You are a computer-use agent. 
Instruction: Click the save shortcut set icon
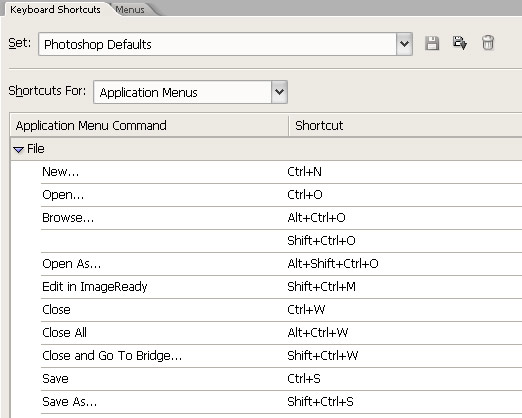pos(432,43)
